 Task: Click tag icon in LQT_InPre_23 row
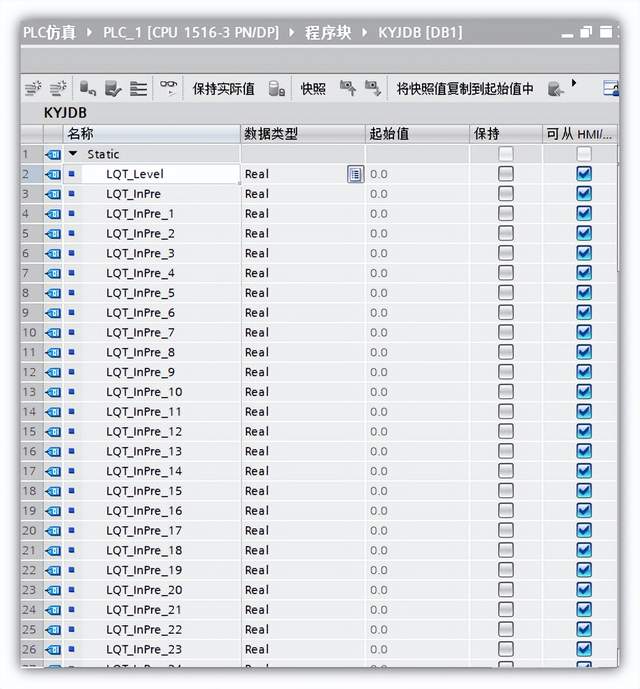tap(53, 649)
